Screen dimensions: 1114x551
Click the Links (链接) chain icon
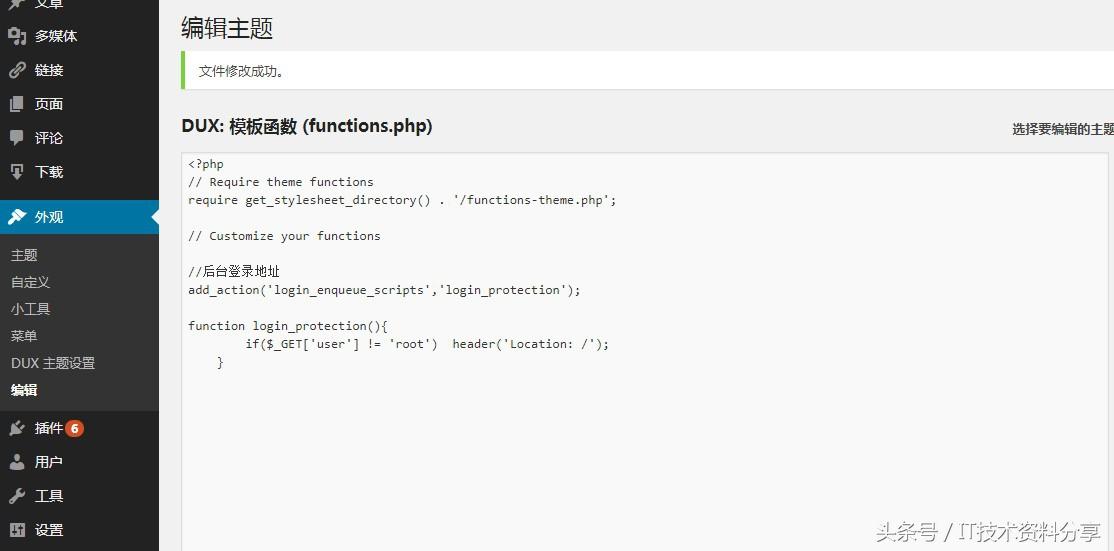tap(17, 70)
